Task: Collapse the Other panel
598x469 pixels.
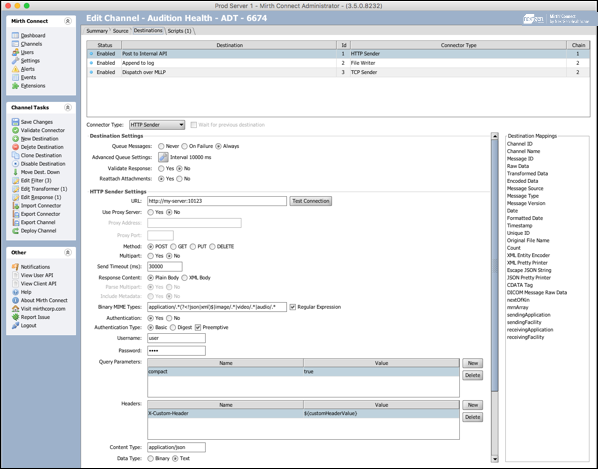Action: click(x=68, y=253)
